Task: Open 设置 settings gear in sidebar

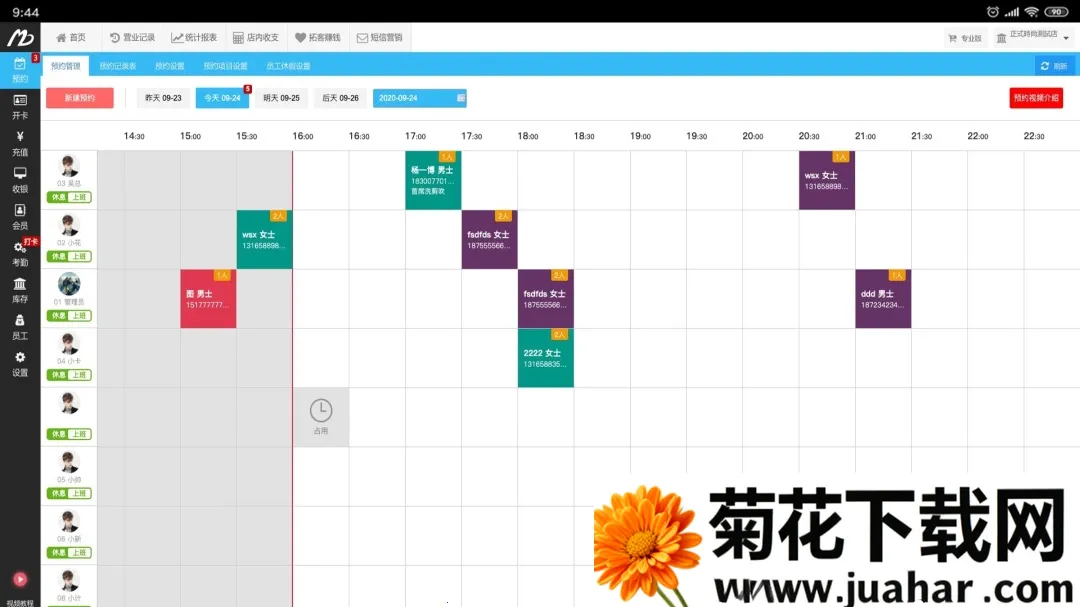Action: pos(20,358)
